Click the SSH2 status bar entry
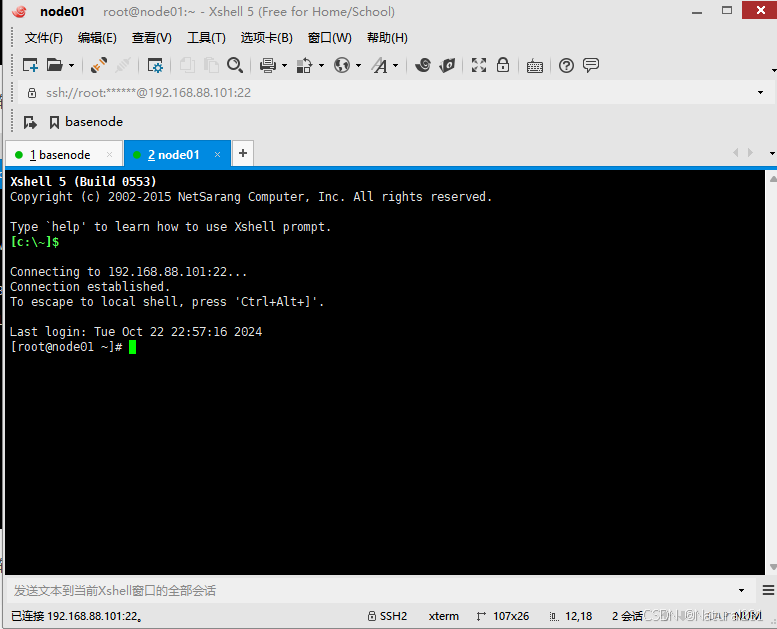Image resolution: width=777 pixels, height=629 pixels. 387,616
